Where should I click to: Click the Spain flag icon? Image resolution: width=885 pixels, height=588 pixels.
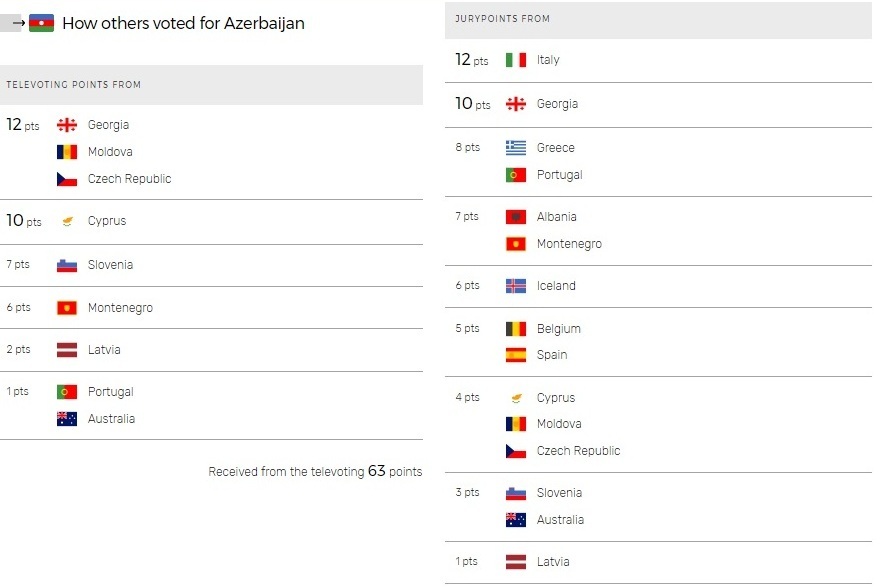[x=516, y=355]
